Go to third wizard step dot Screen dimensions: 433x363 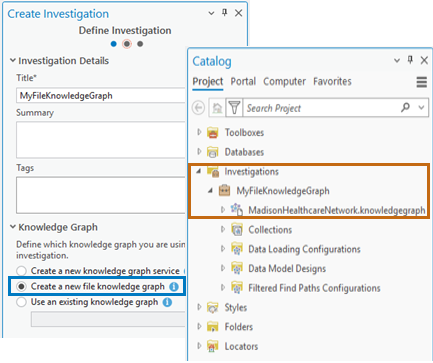click(140, 44)
